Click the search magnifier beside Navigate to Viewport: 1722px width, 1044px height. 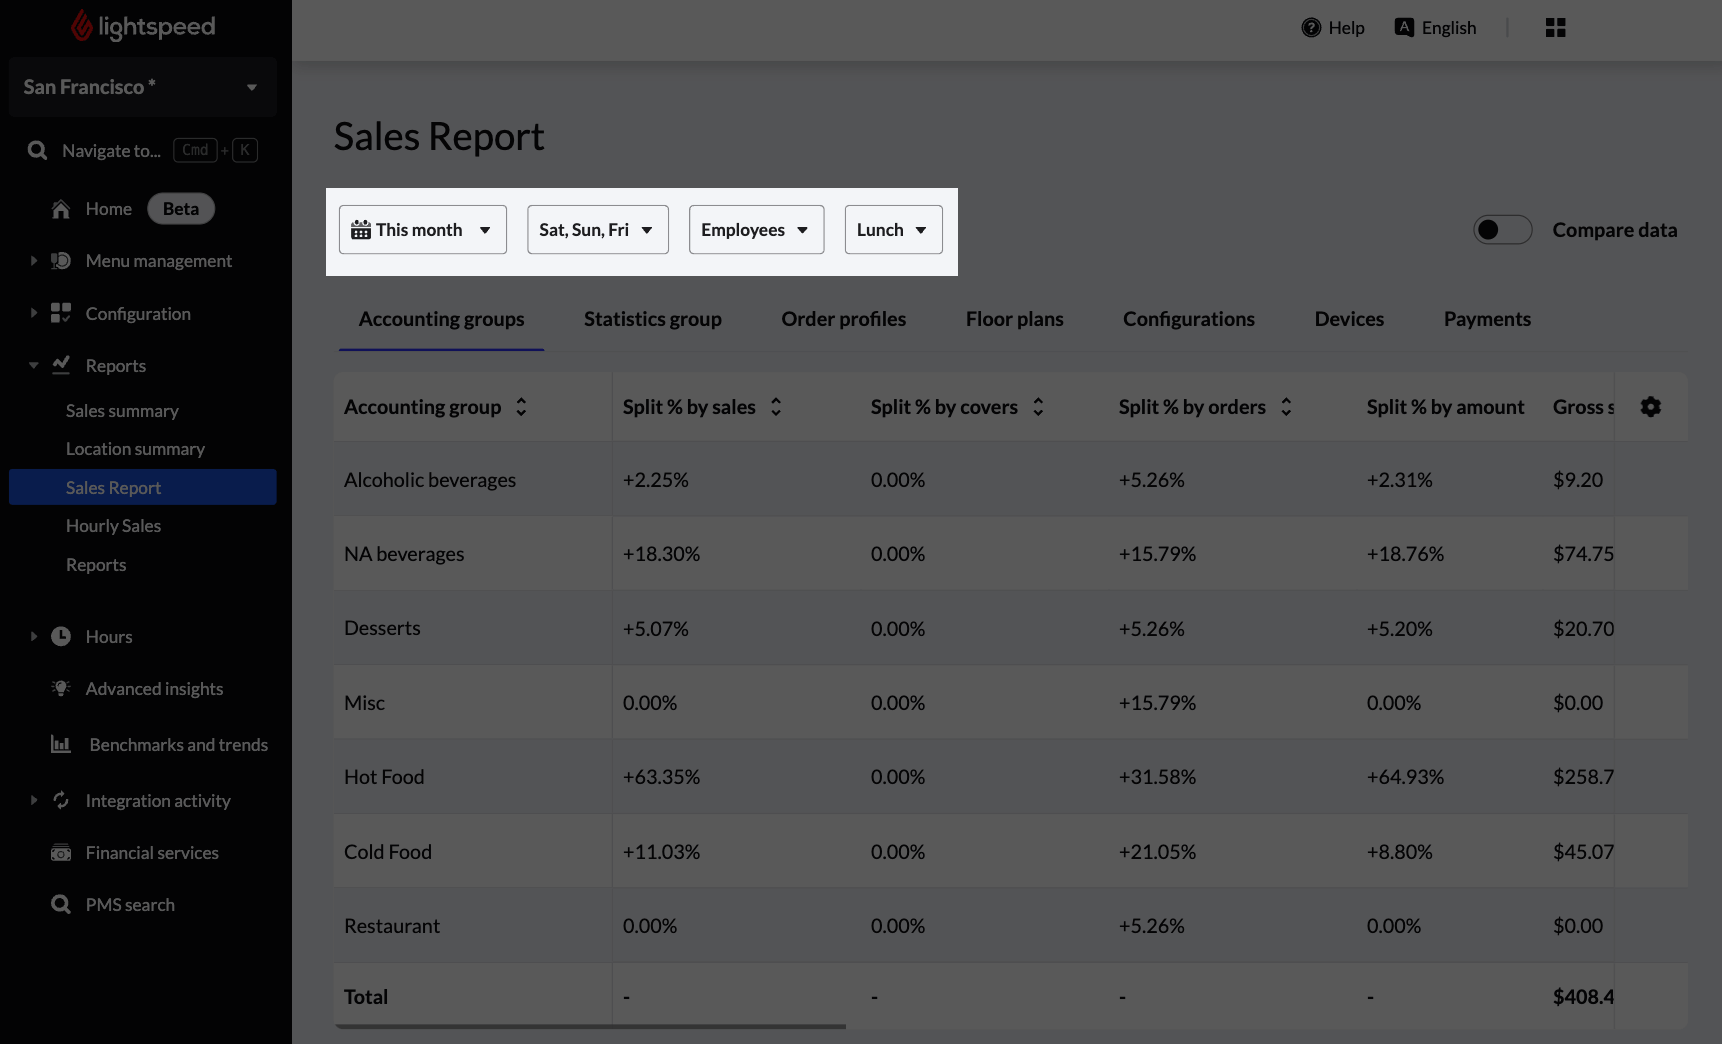(38, 150)
